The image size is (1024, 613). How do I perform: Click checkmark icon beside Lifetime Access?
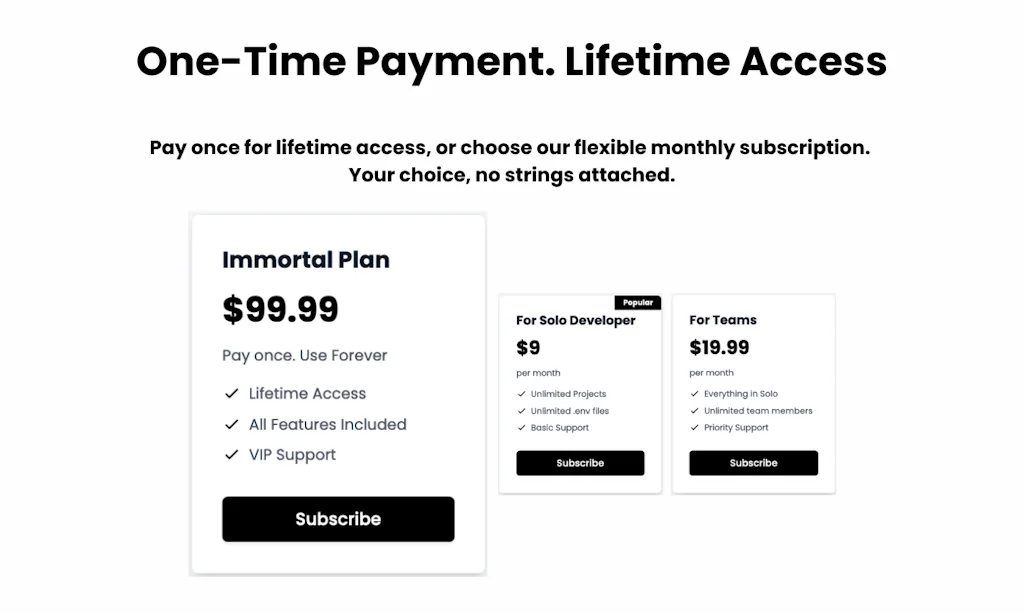(x=231, y=394)
